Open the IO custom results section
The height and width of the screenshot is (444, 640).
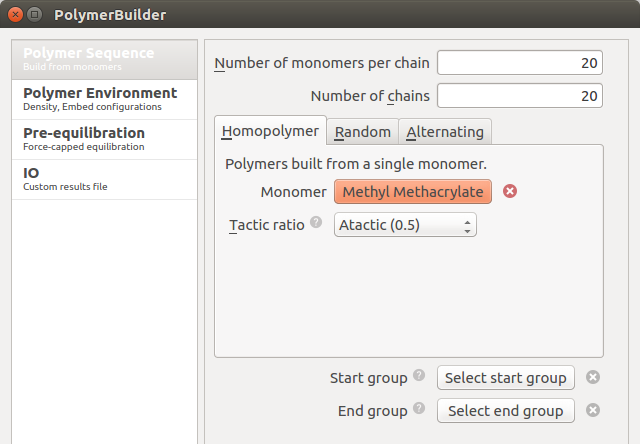click(x=104, y=179)
